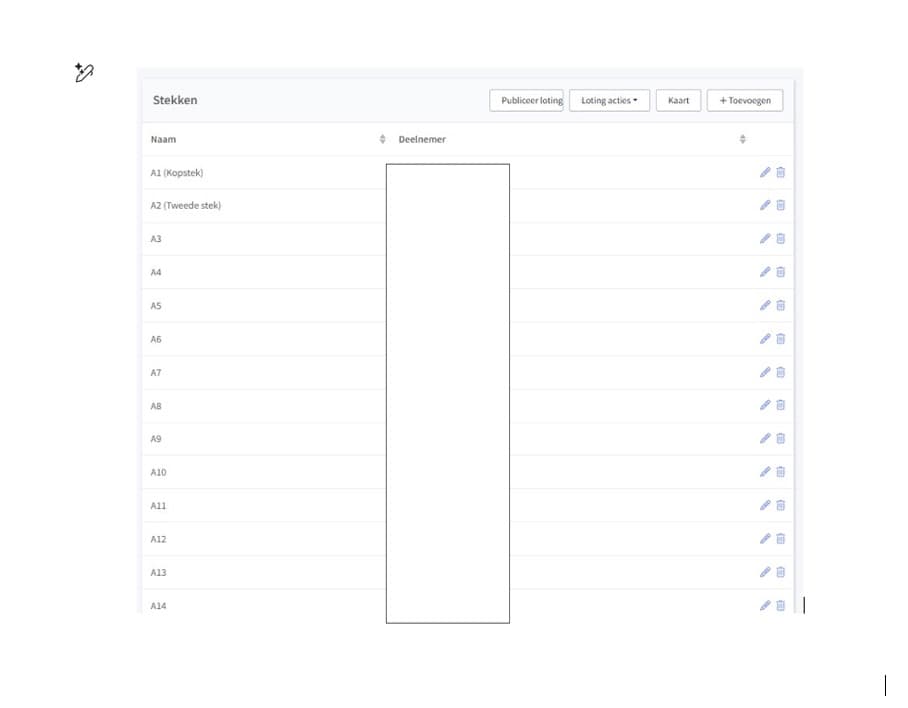Click the Deelnemer column header text
This screenshot has height=708, width=908.
422,139
